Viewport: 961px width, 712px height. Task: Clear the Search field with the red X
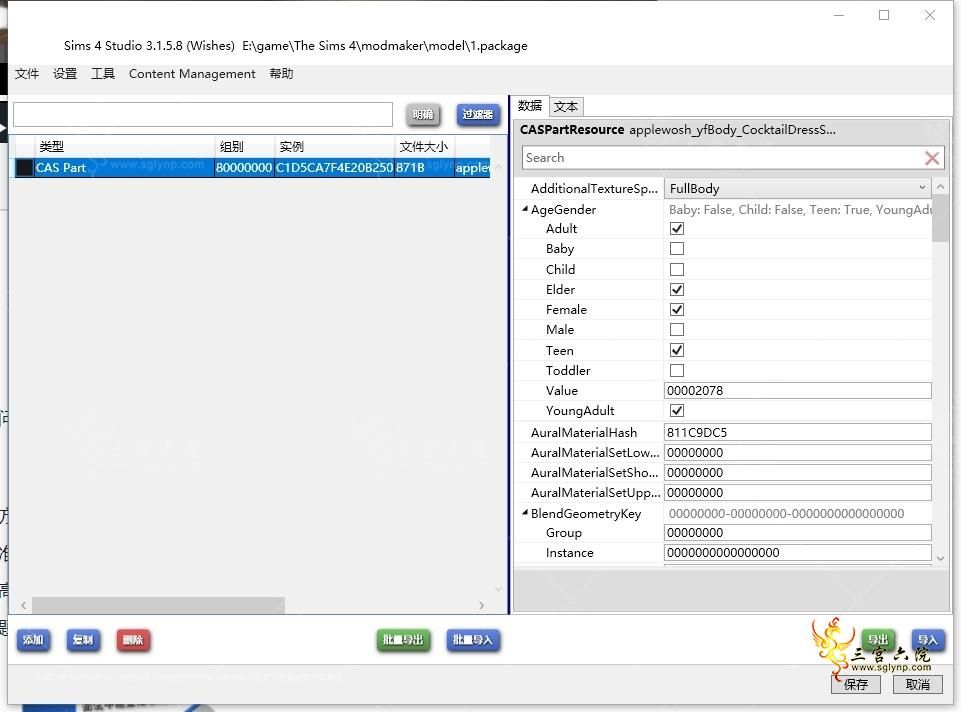pyautogui.click(x=932, y=158)
